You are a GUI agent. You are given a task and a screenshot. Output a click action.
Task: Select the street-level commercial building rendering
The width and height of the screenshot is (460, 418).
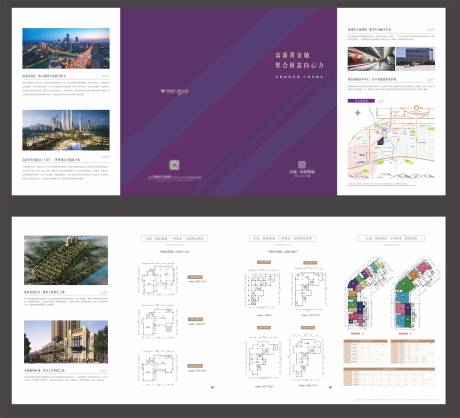pos(66,342)
